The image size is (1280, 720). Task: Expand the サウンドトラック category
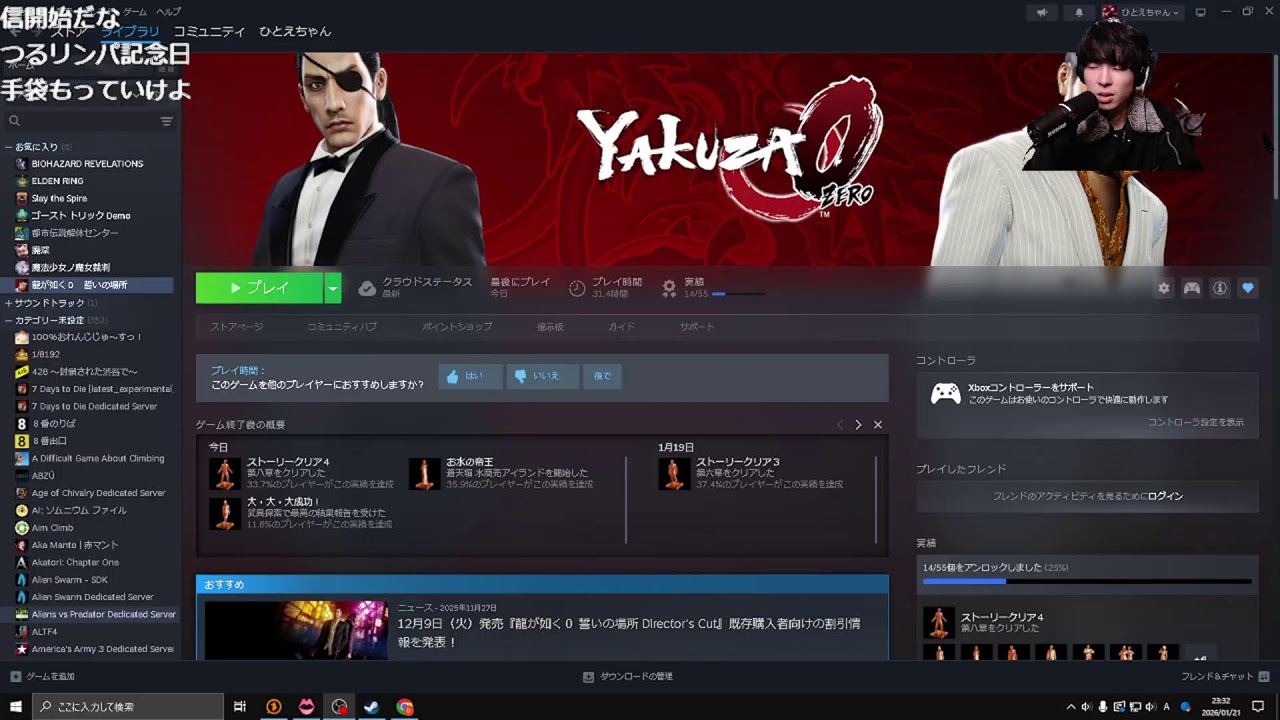(9, 303)
